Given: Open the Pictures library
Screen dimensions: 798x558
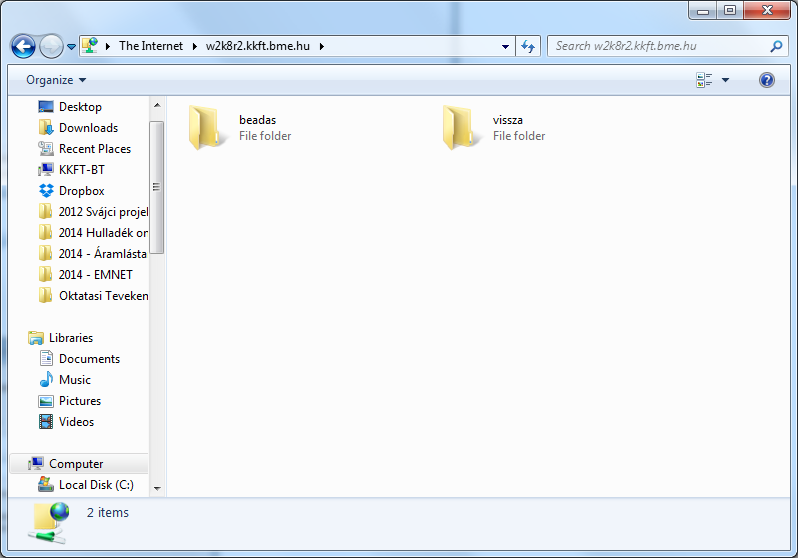Looking at the screenshot, I should [x=79, y=401].
